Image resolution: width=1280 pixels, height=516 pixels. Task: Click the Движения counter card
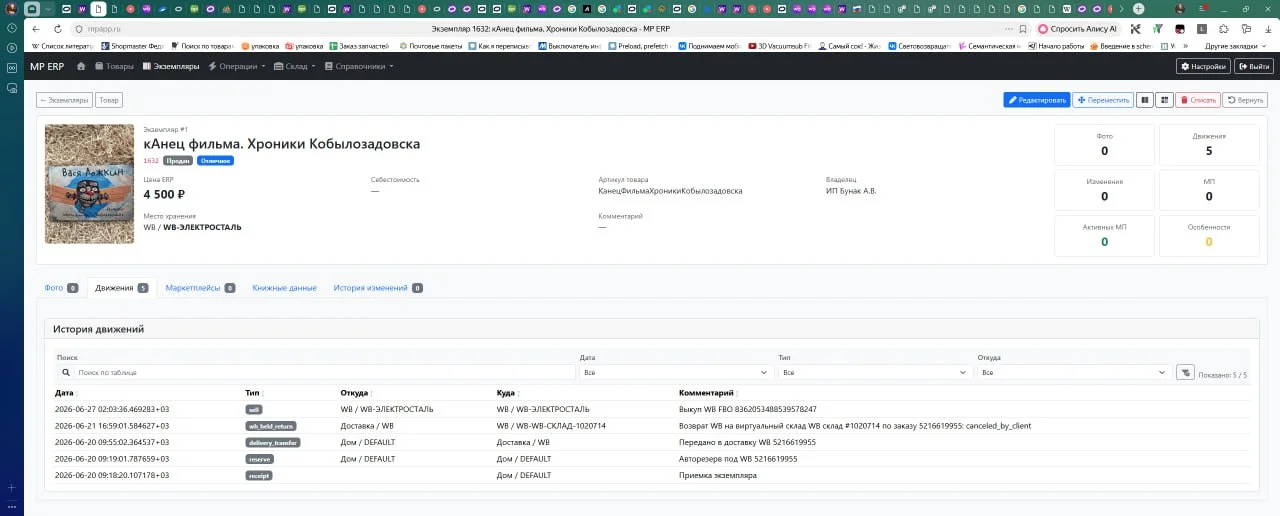pyautogui.click(x=1209, y=145)
